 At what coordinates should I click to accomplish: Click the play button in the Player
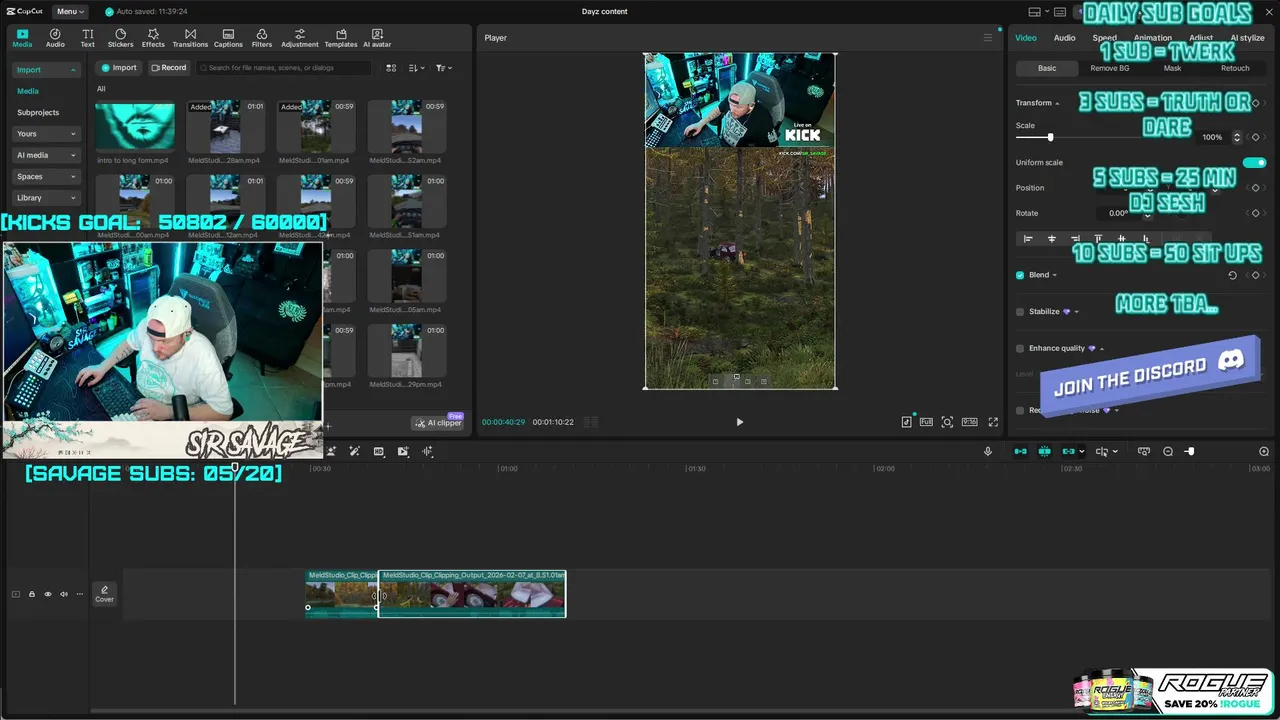click(x=740, y=422)
